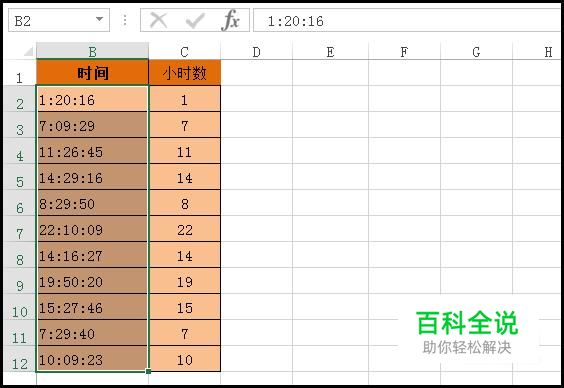Select row 10 header

coord(19,307)
